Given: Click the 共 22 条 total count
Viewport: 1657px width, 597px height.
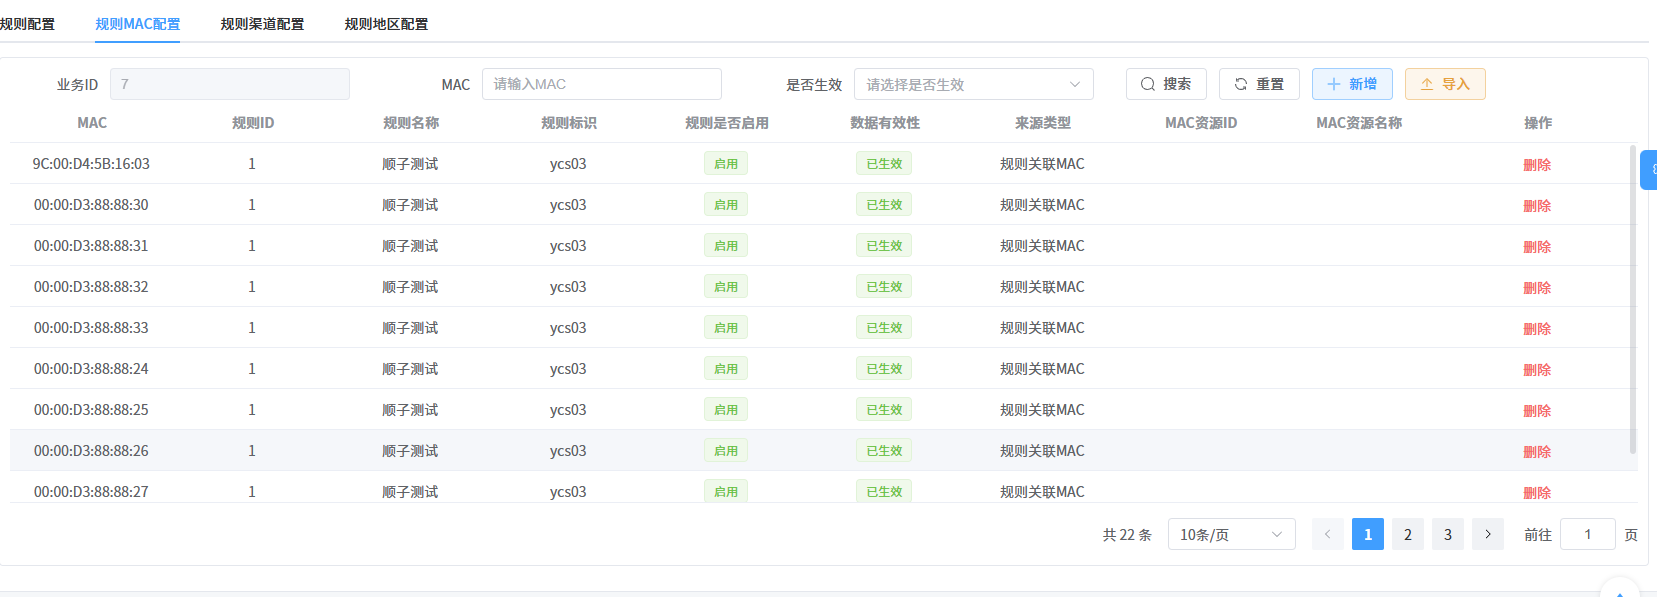Looking at the screenshot, I should tap(1127, 535).
